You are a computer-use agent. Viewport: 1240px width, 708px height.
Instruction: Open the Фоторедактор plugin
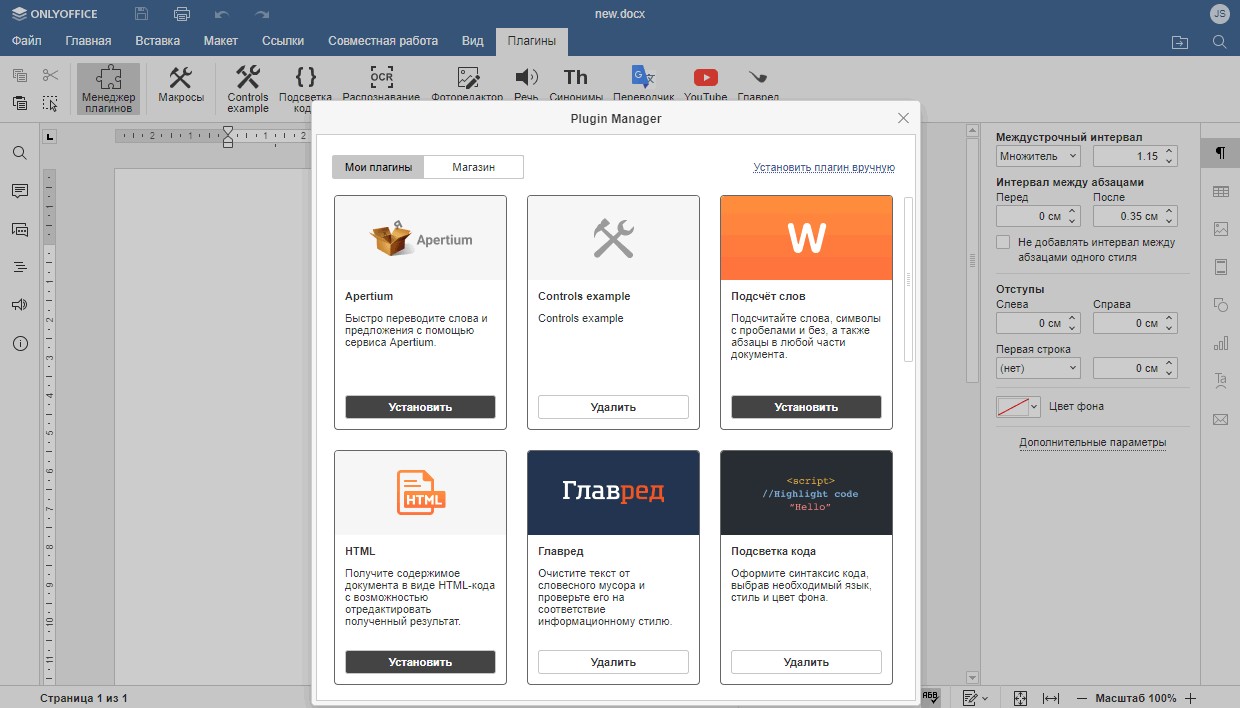(467, 85)
